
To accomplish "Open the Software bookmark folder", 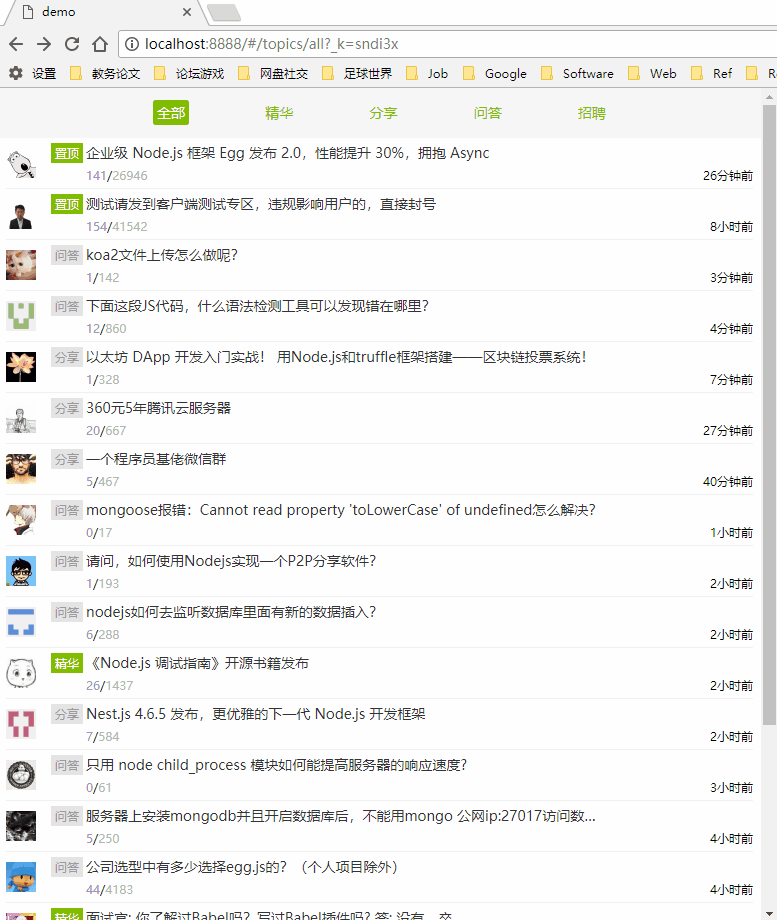I will coord(577,73).
